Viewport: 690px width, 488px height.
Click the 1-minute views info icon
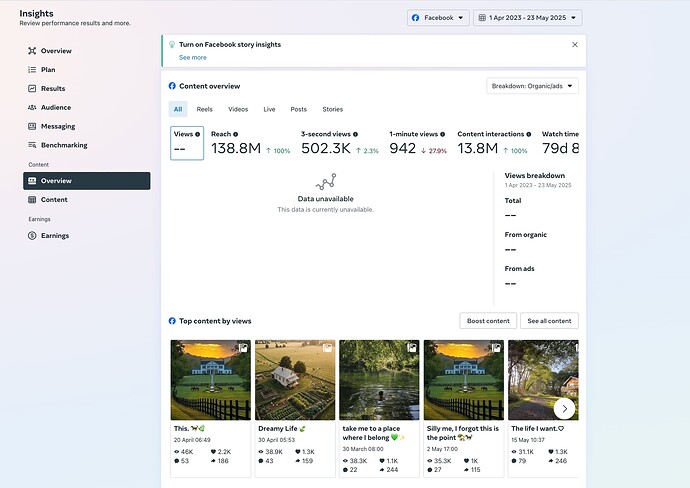coord(442,134)
